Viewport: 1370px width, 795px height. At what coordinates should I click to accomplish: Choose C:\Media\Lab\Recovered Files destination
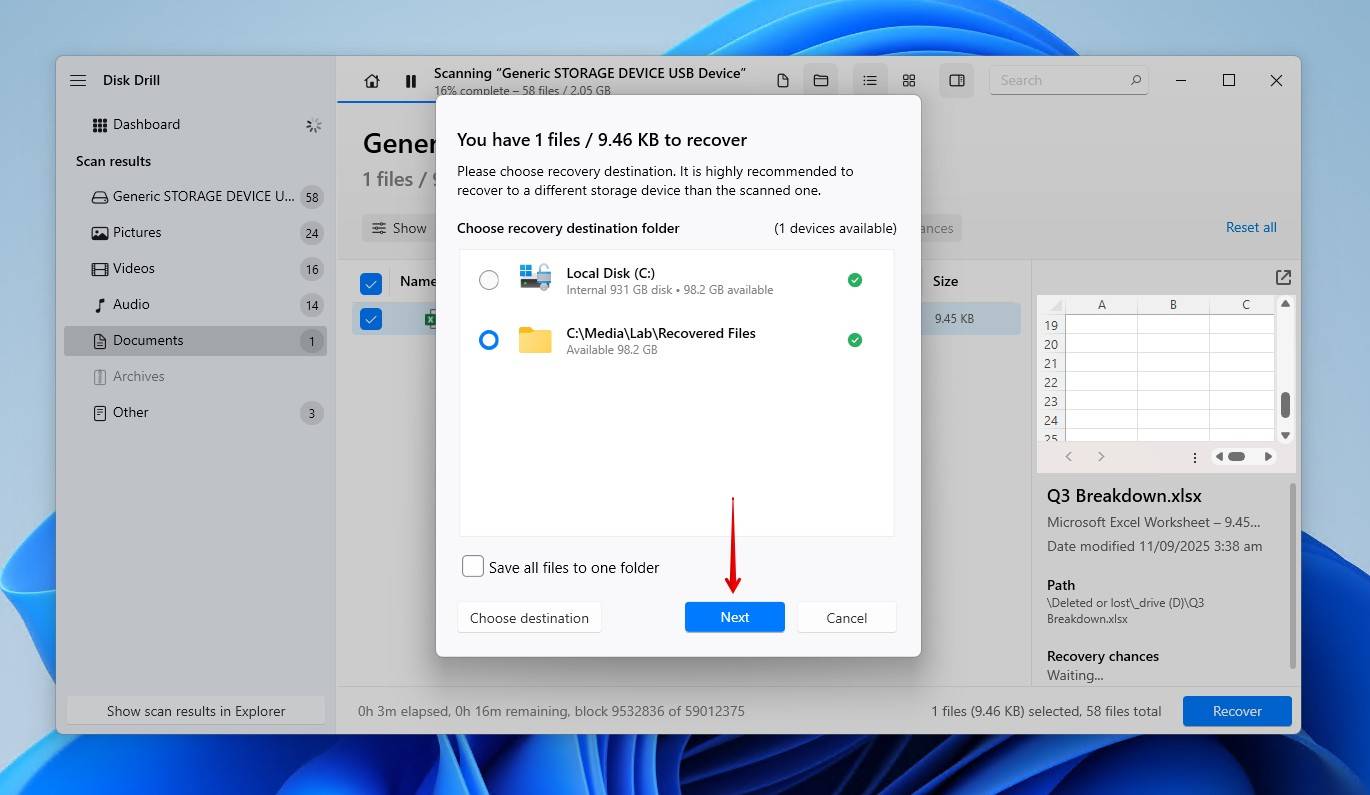[489, 340]
